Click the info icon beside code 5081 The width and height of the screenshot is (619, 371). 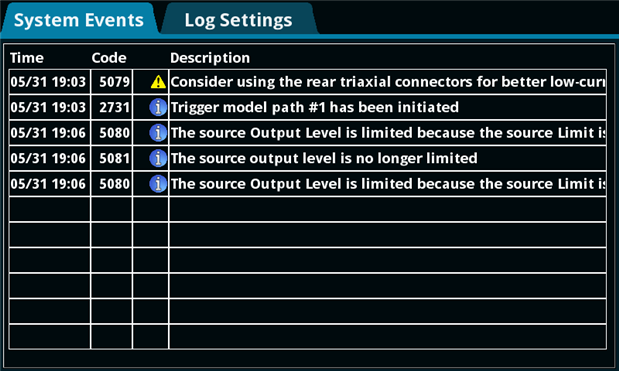pos(158,158)
